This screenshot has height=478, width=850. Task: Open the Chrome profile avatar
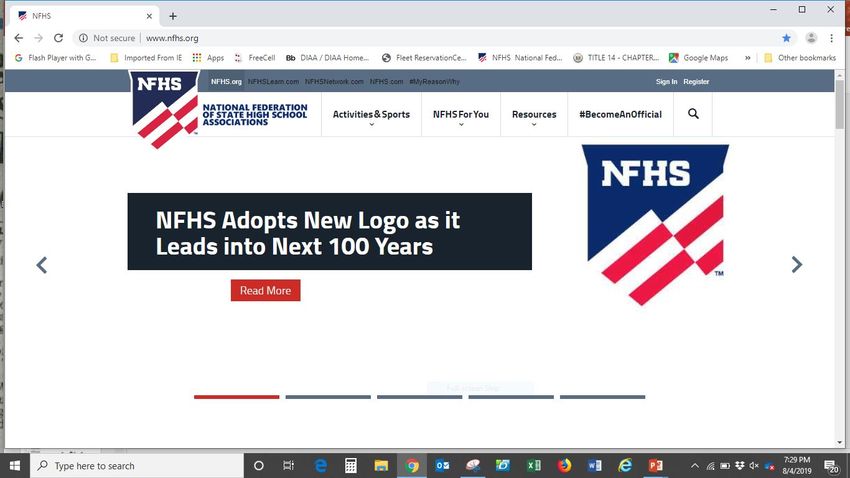click(811, 38)
